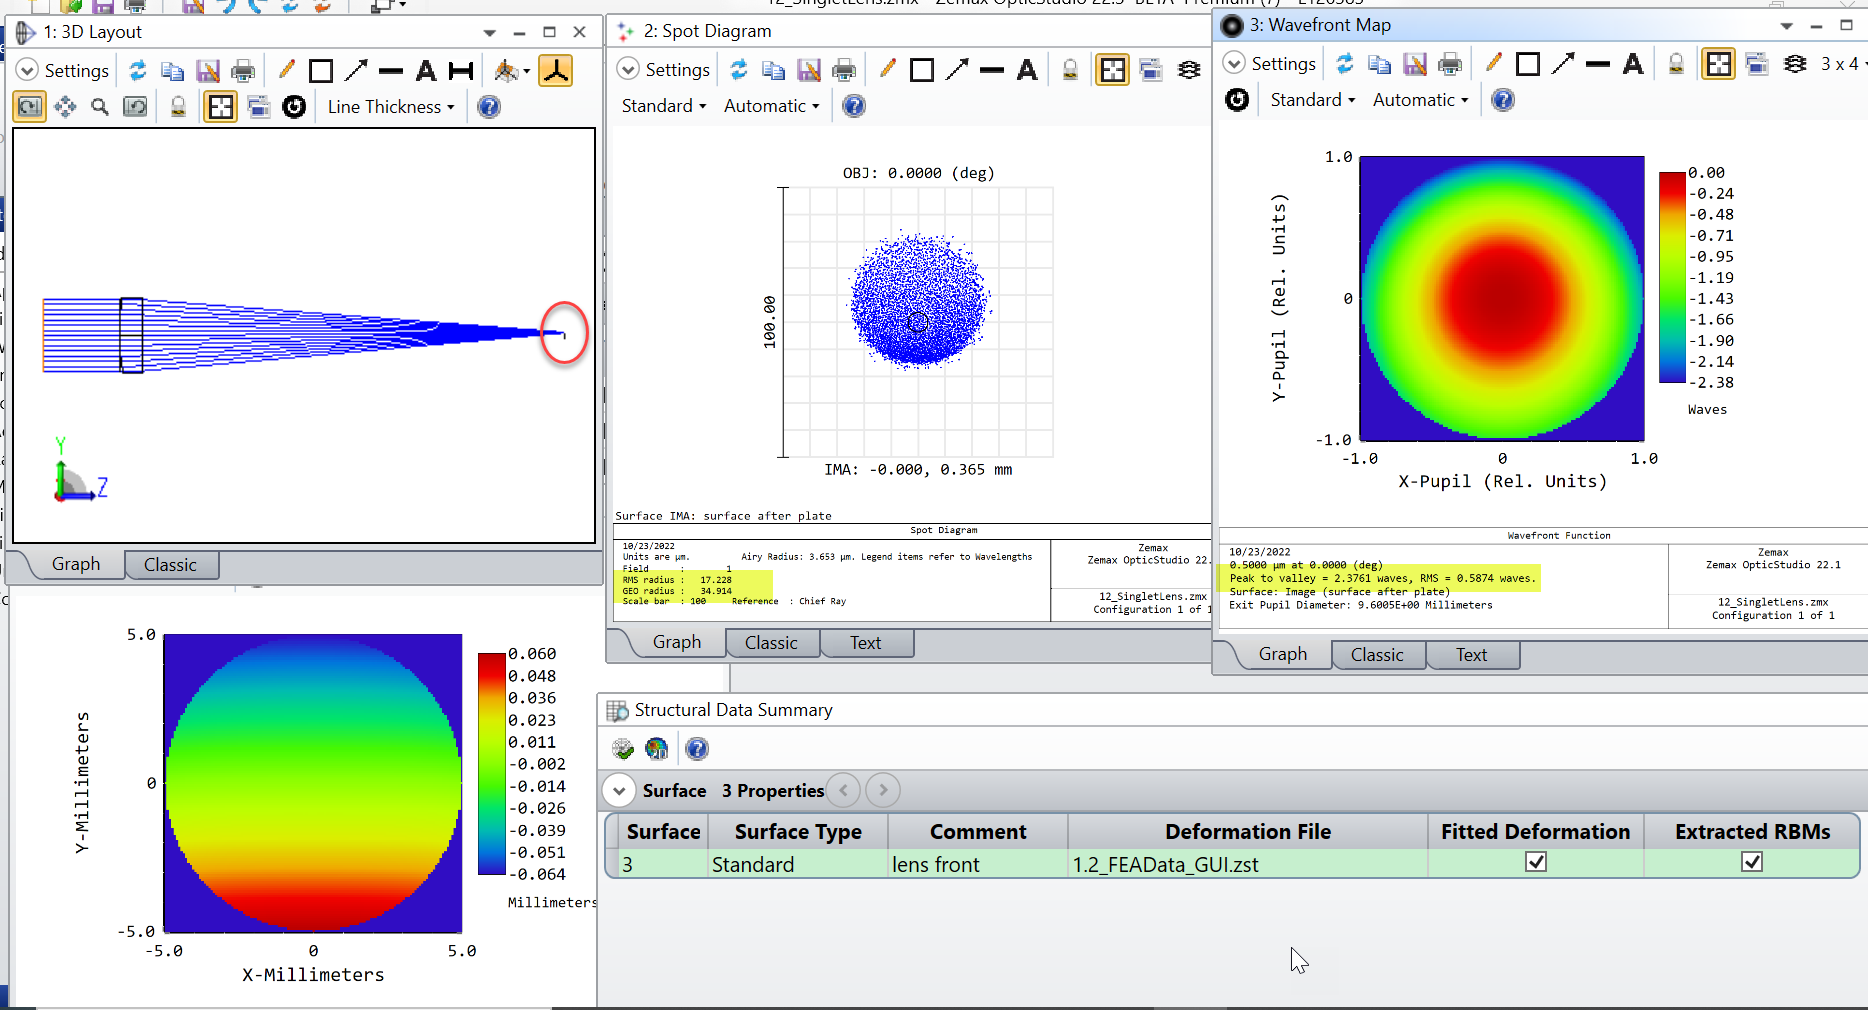
Task: Switch to the Classic tab in Wavefront Map
Action: point(1377,654)
